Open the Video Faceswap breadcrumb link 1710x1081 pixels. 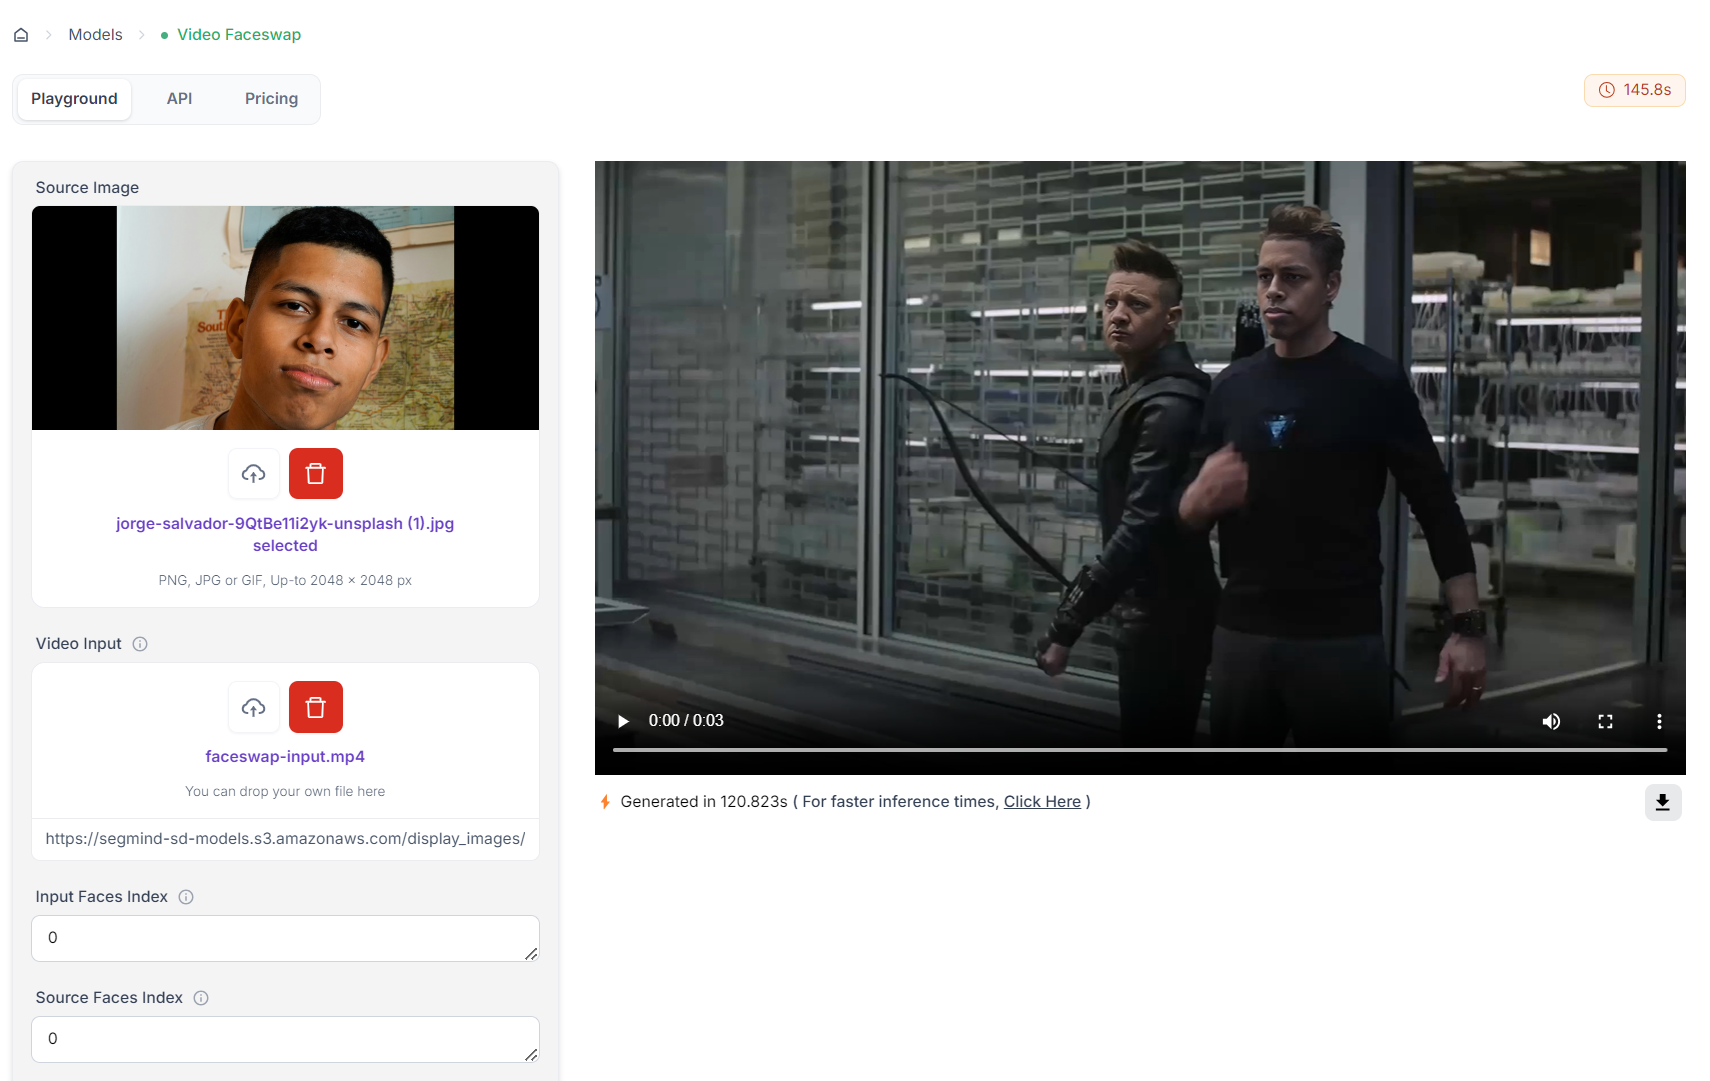point(239,35)
